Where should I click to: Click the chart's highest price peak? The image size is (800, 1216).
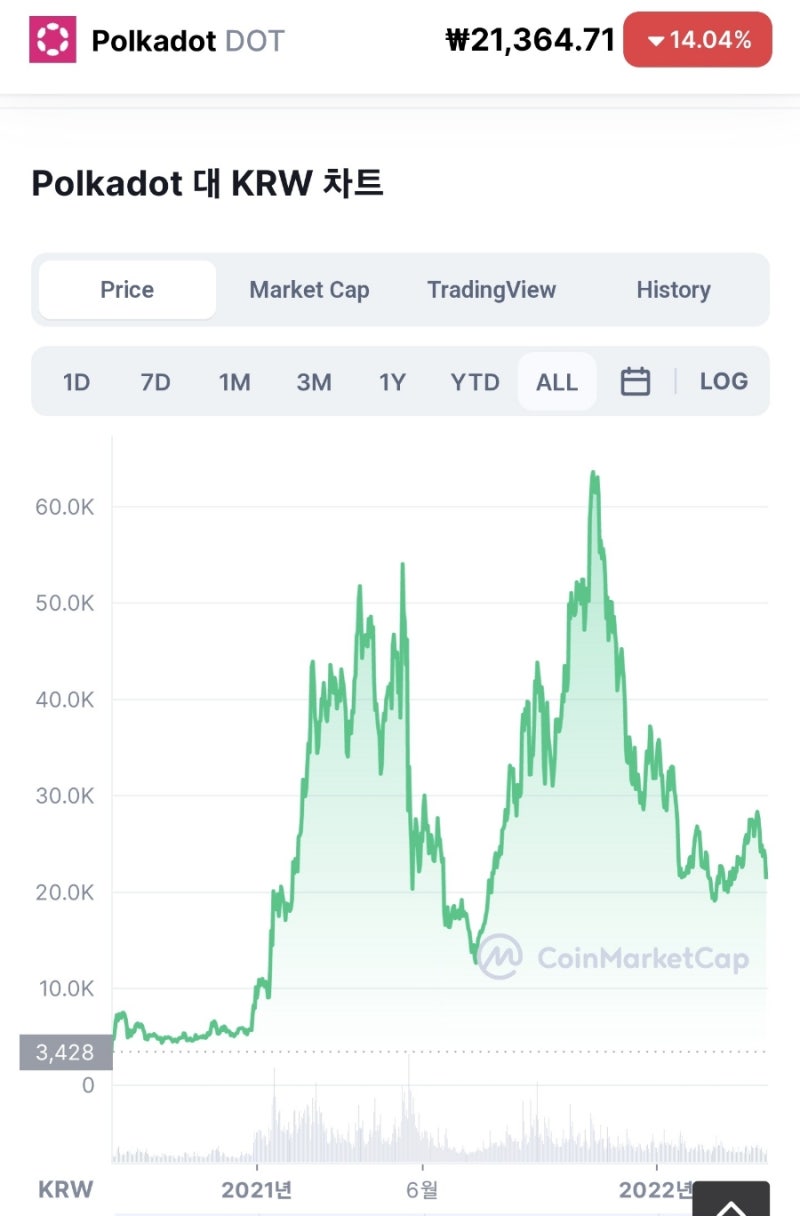pos(594,474)
